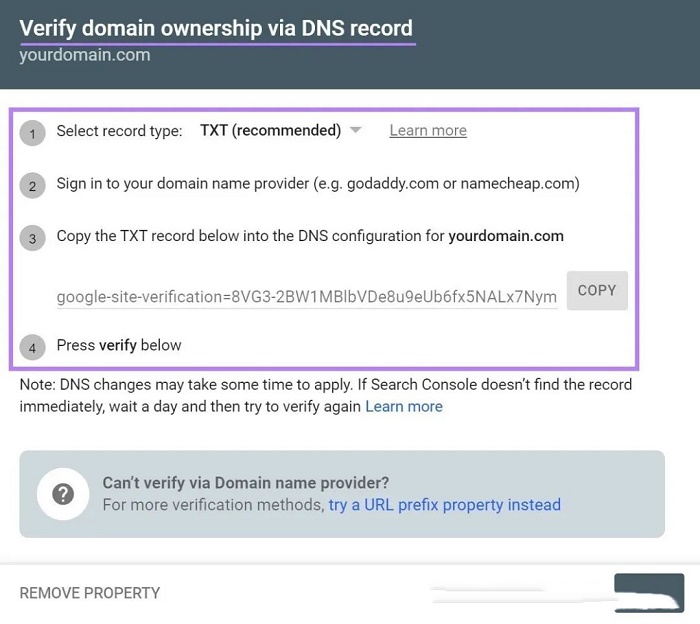Click the Verify domain ownership title
The image size is (700, 624).
pos(216,28)
